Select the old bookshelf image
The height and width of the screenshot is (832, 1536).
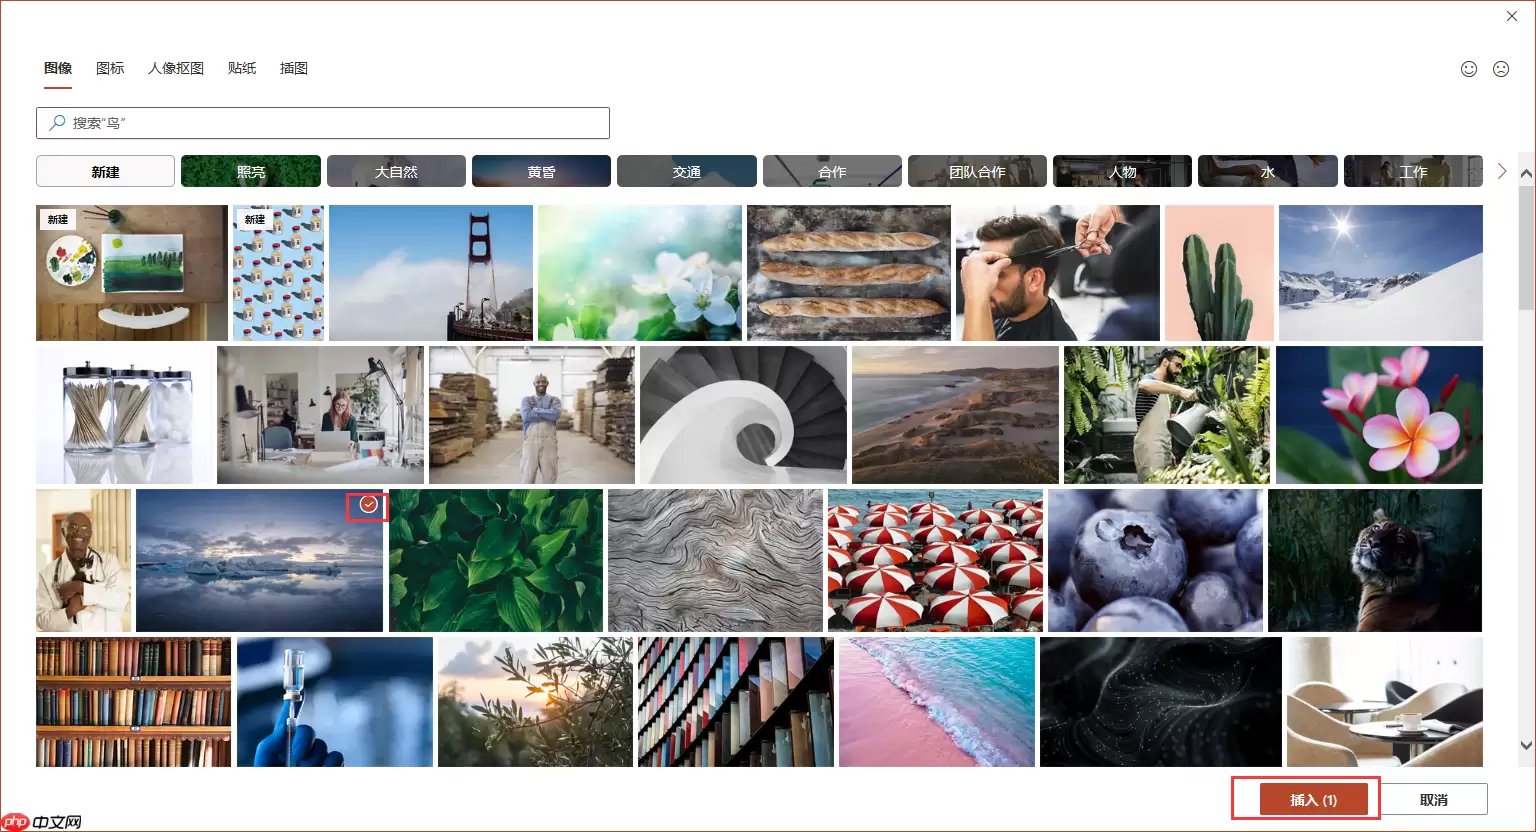tap(134, 702)
